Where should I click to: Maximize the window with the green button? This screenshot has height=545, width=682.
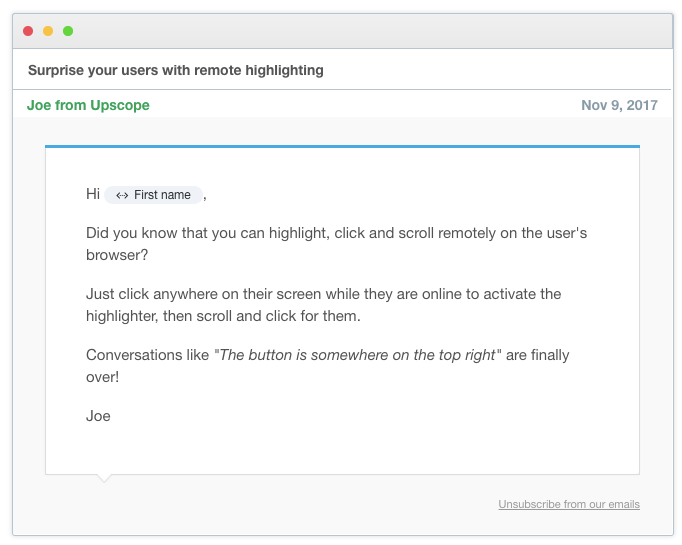68,31
